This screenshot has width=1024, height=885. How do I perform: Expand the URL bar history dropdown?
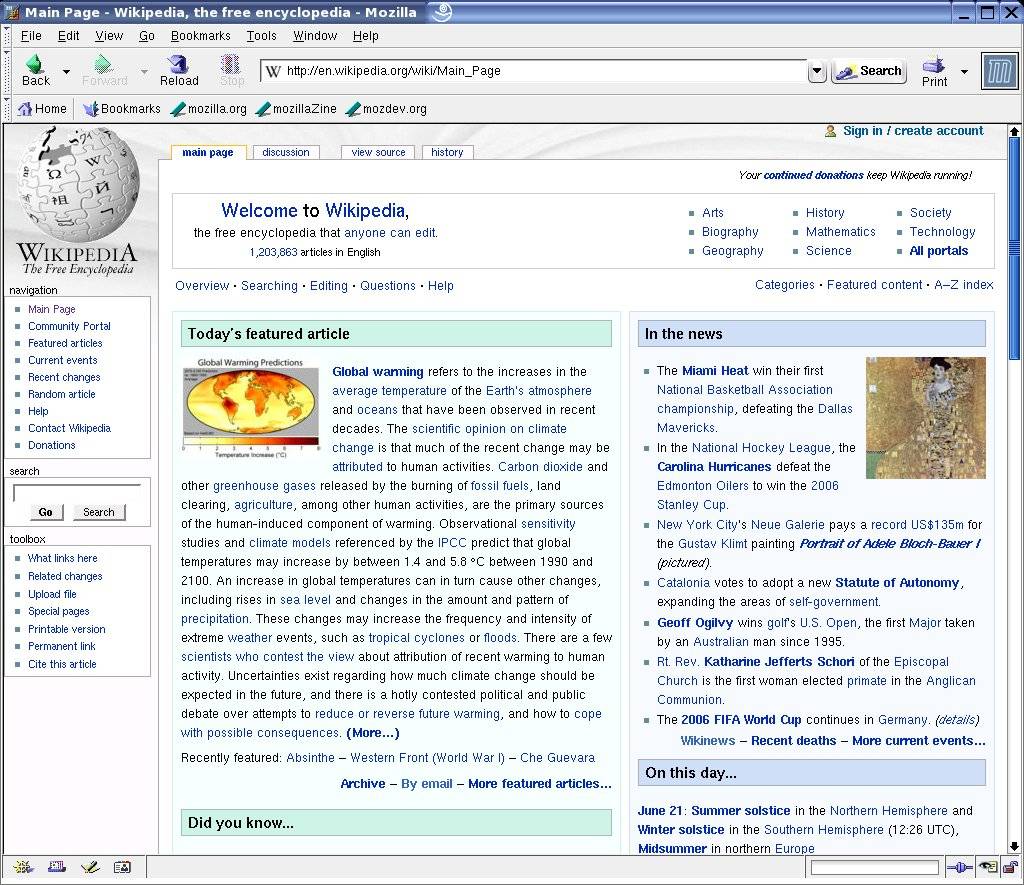[817, 71]
